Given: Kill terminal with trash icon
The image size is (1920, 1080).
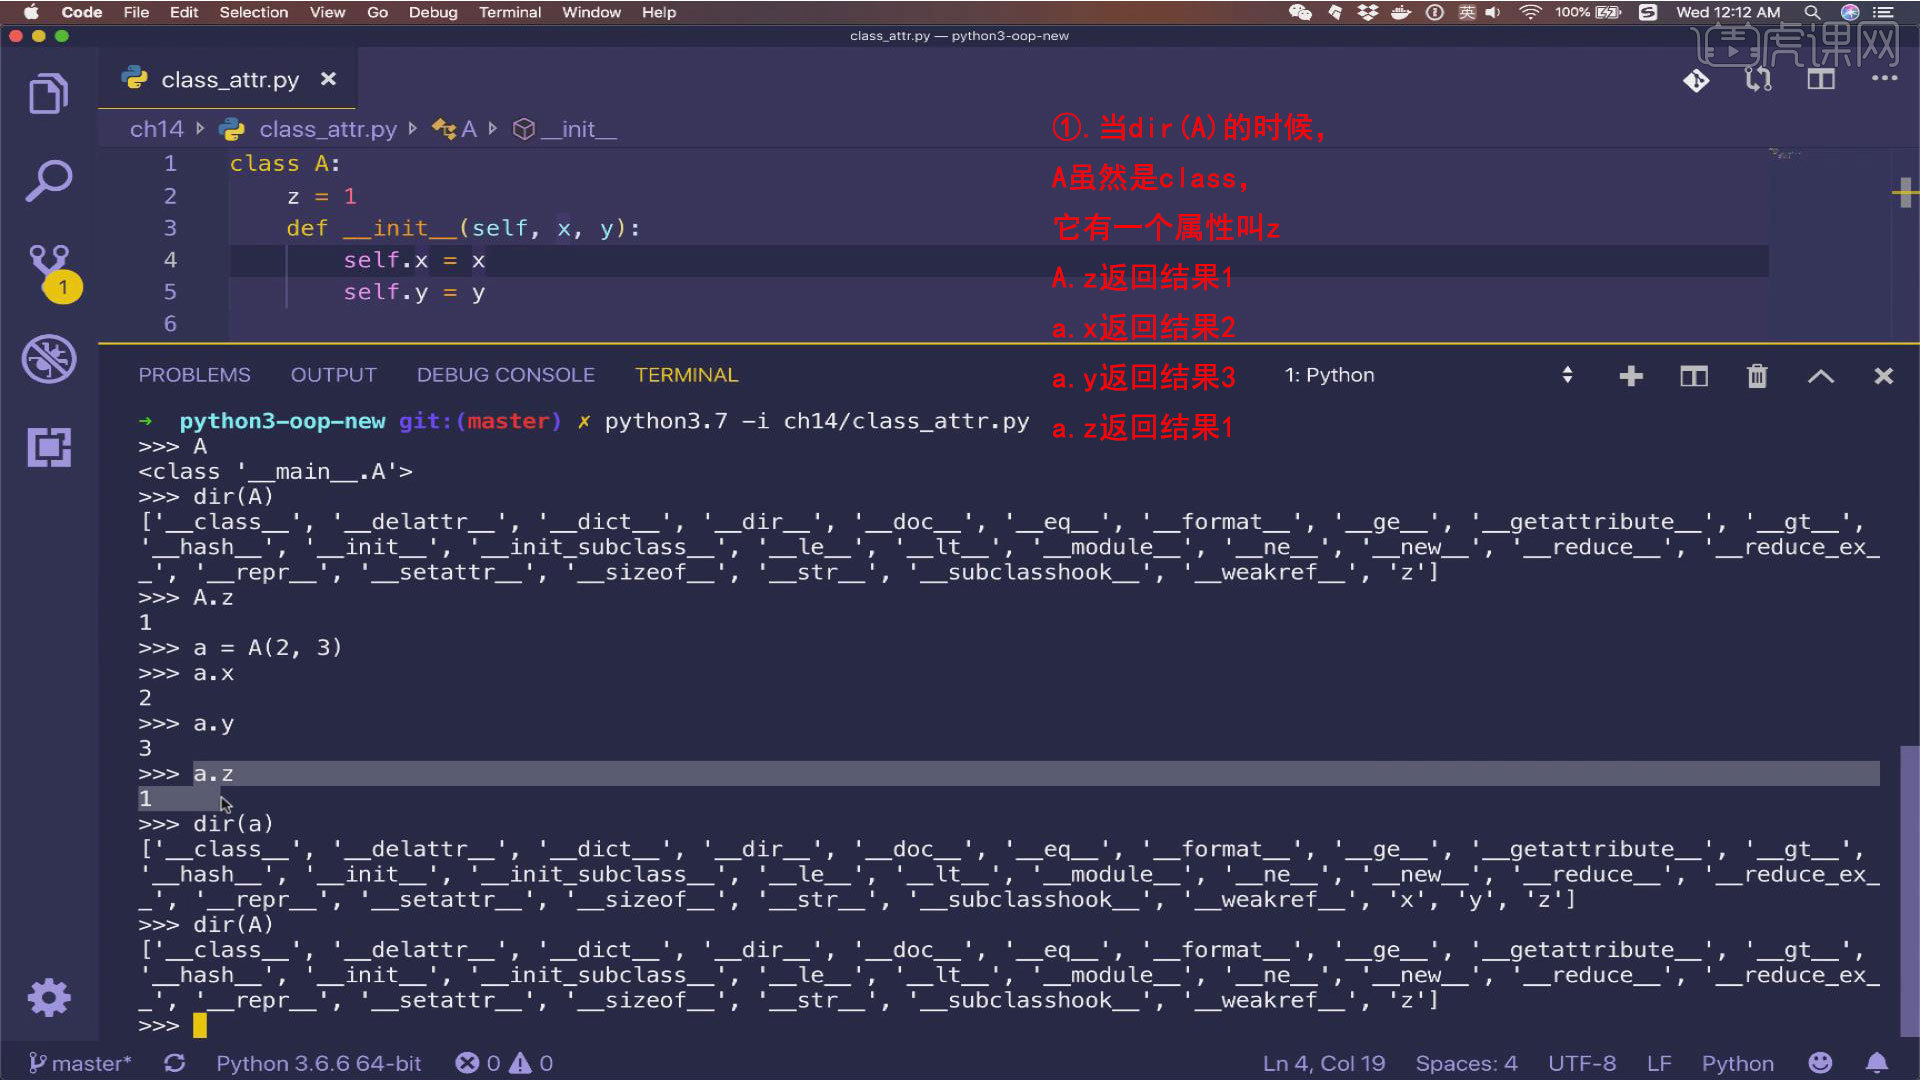Looking at the screenshot, I should (x=1757, y=376).
